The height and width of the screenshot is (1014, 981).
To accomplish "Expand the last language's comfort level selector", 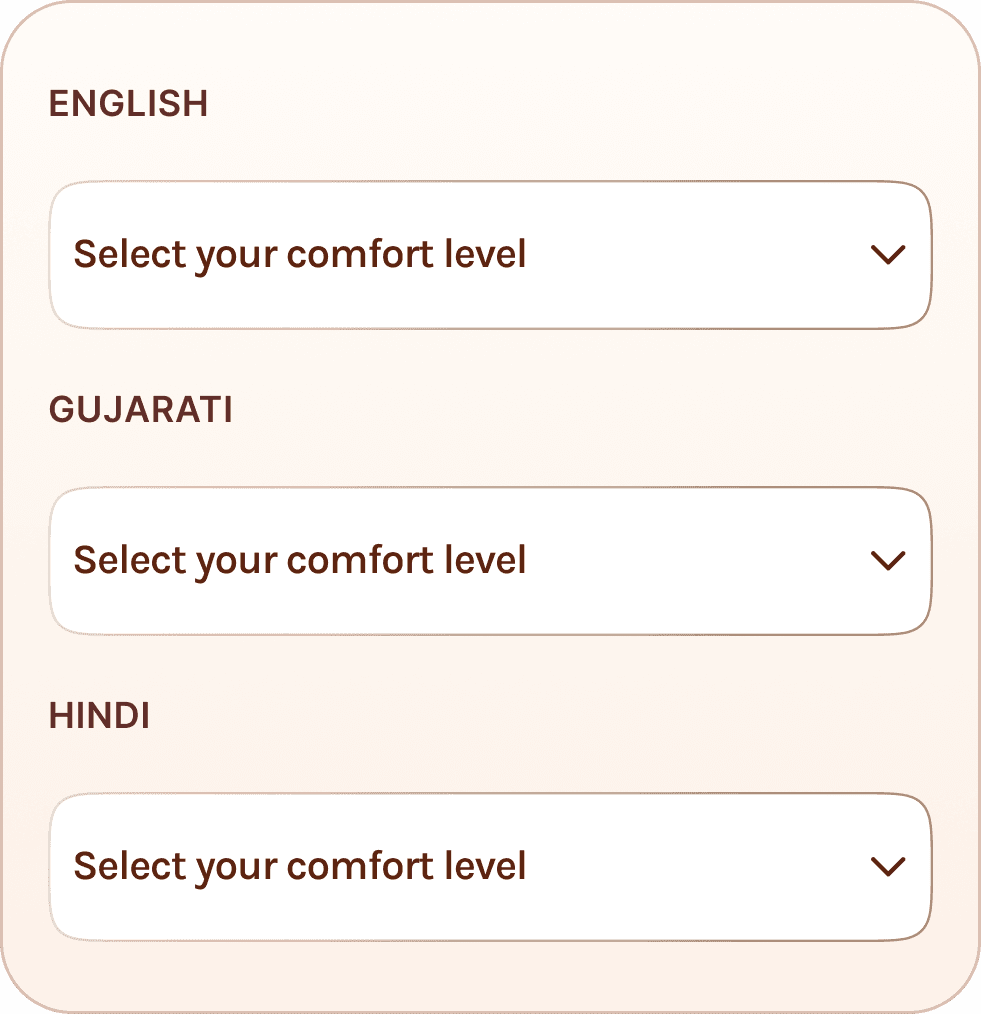I will point(490,867).
